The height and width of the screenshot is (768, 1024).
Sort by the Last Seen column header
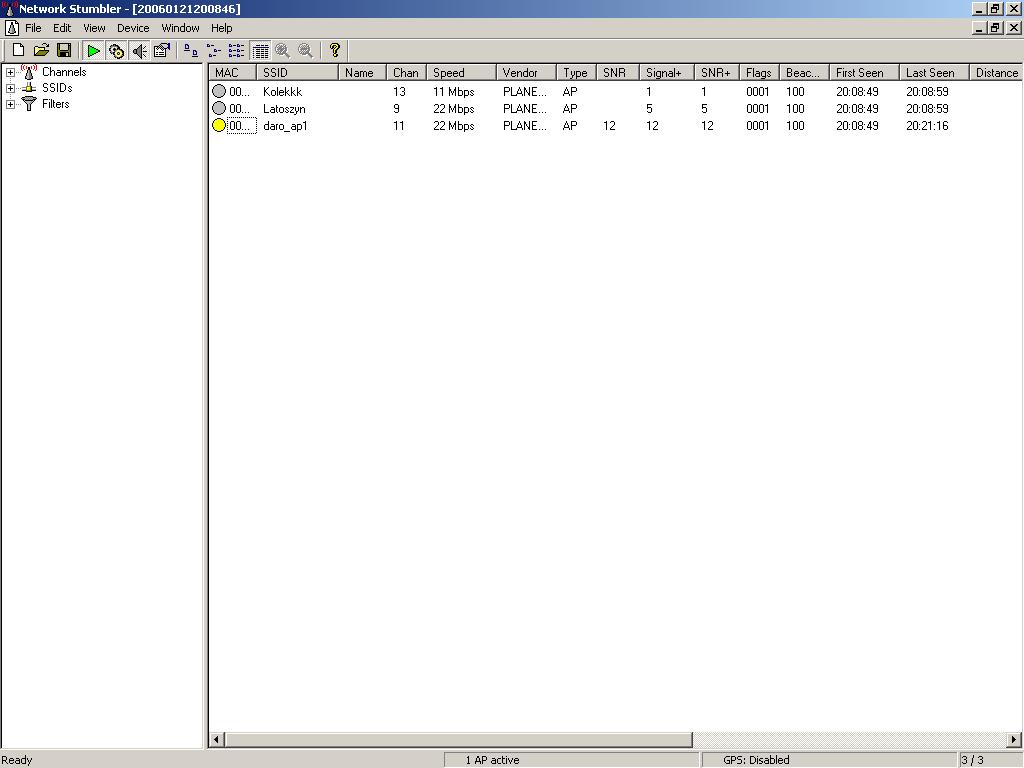point(934,72)
